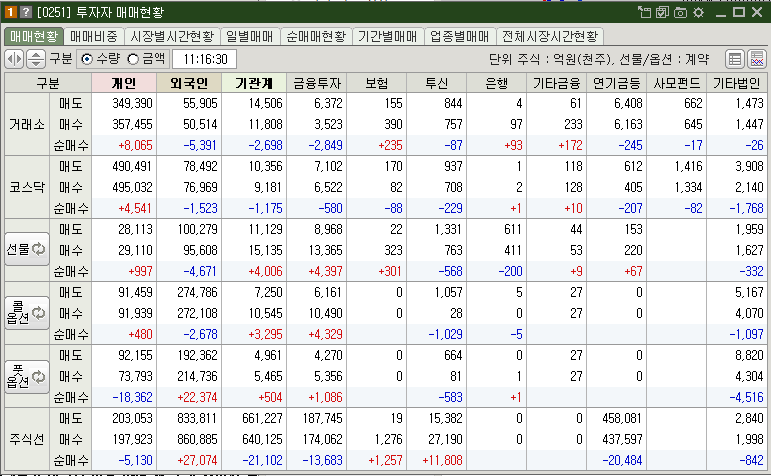
Task: Capture the screen with the camera icon
Action: coord(681,12)
